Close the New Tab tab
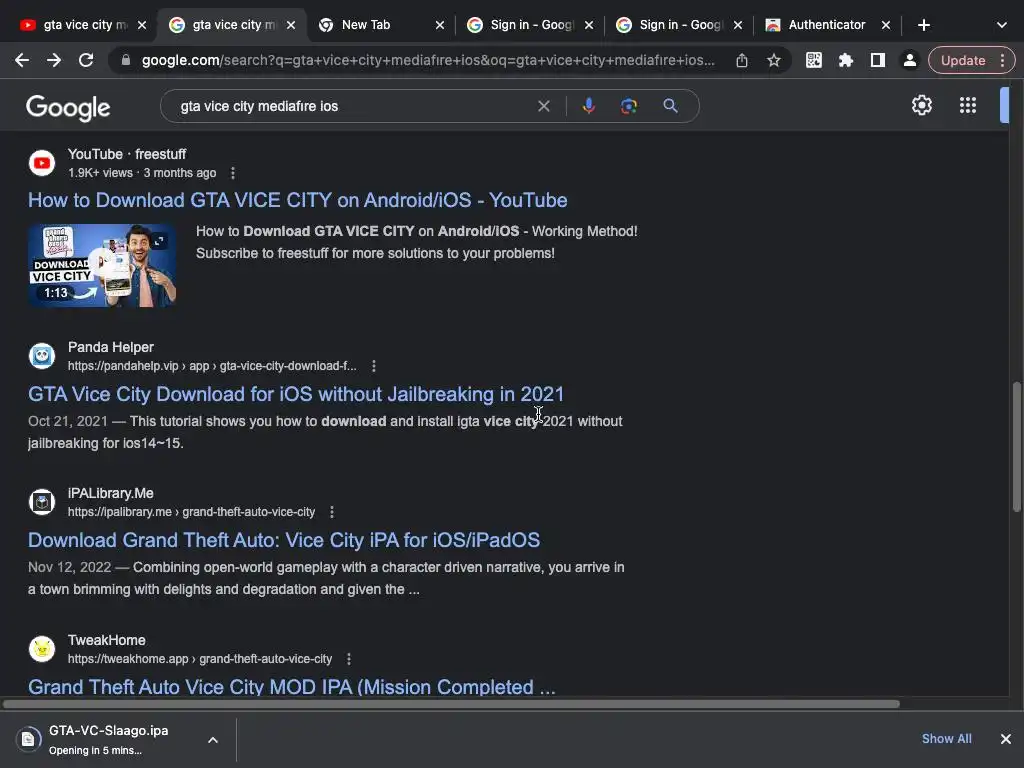Screen dimensions: 1024x768 [440, 25]
